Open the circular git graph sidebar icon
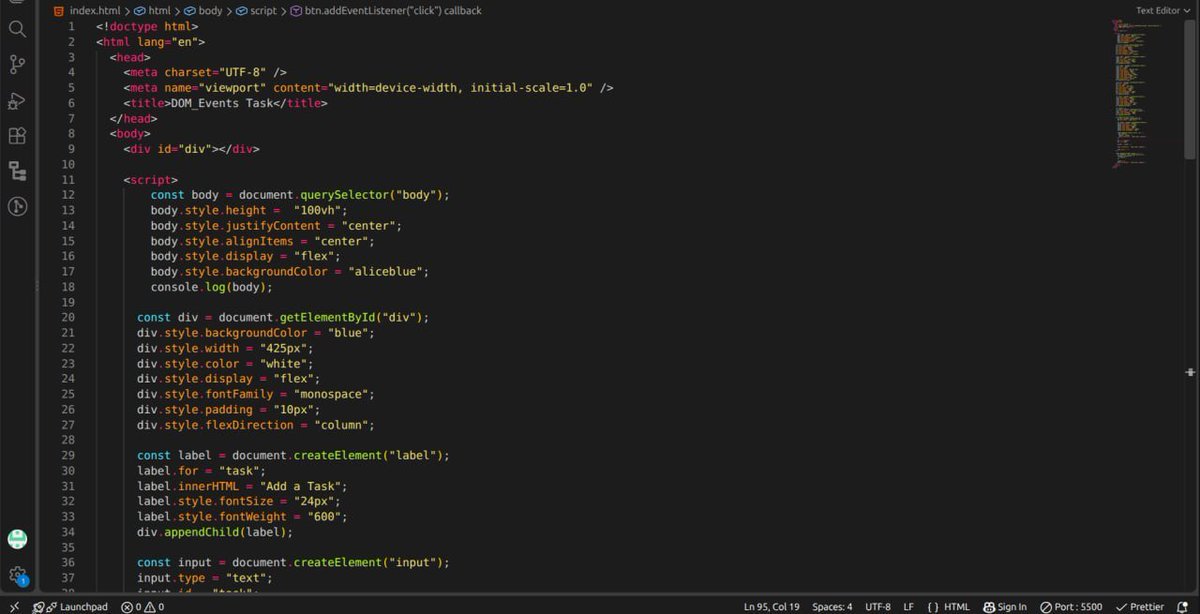1200x614 pixels. pyautogui.click(x=17, y=206)
